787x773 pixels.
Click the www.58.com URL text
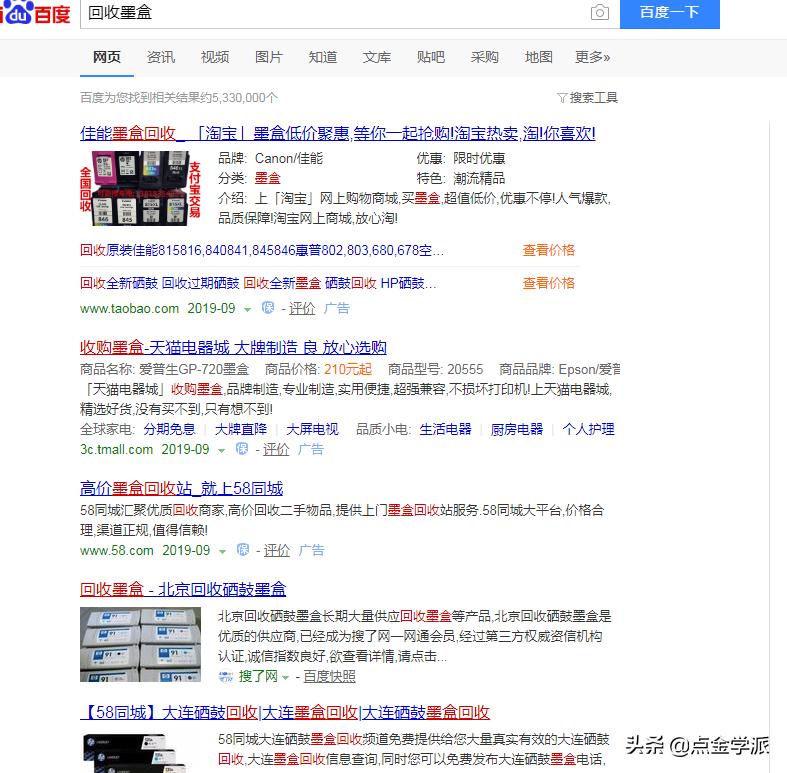coord(117,550)
